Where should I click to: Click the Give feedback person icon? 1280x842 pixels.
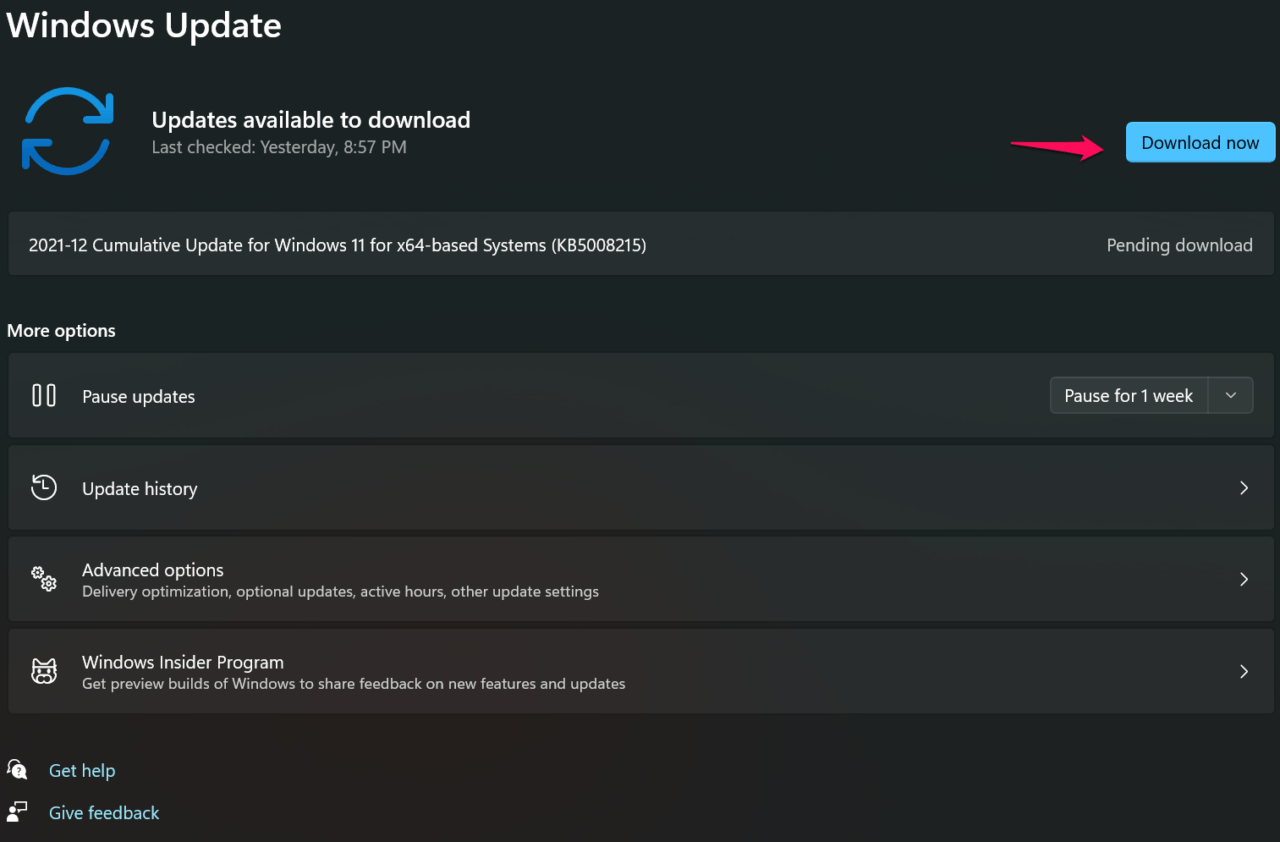tap(17, 811)
